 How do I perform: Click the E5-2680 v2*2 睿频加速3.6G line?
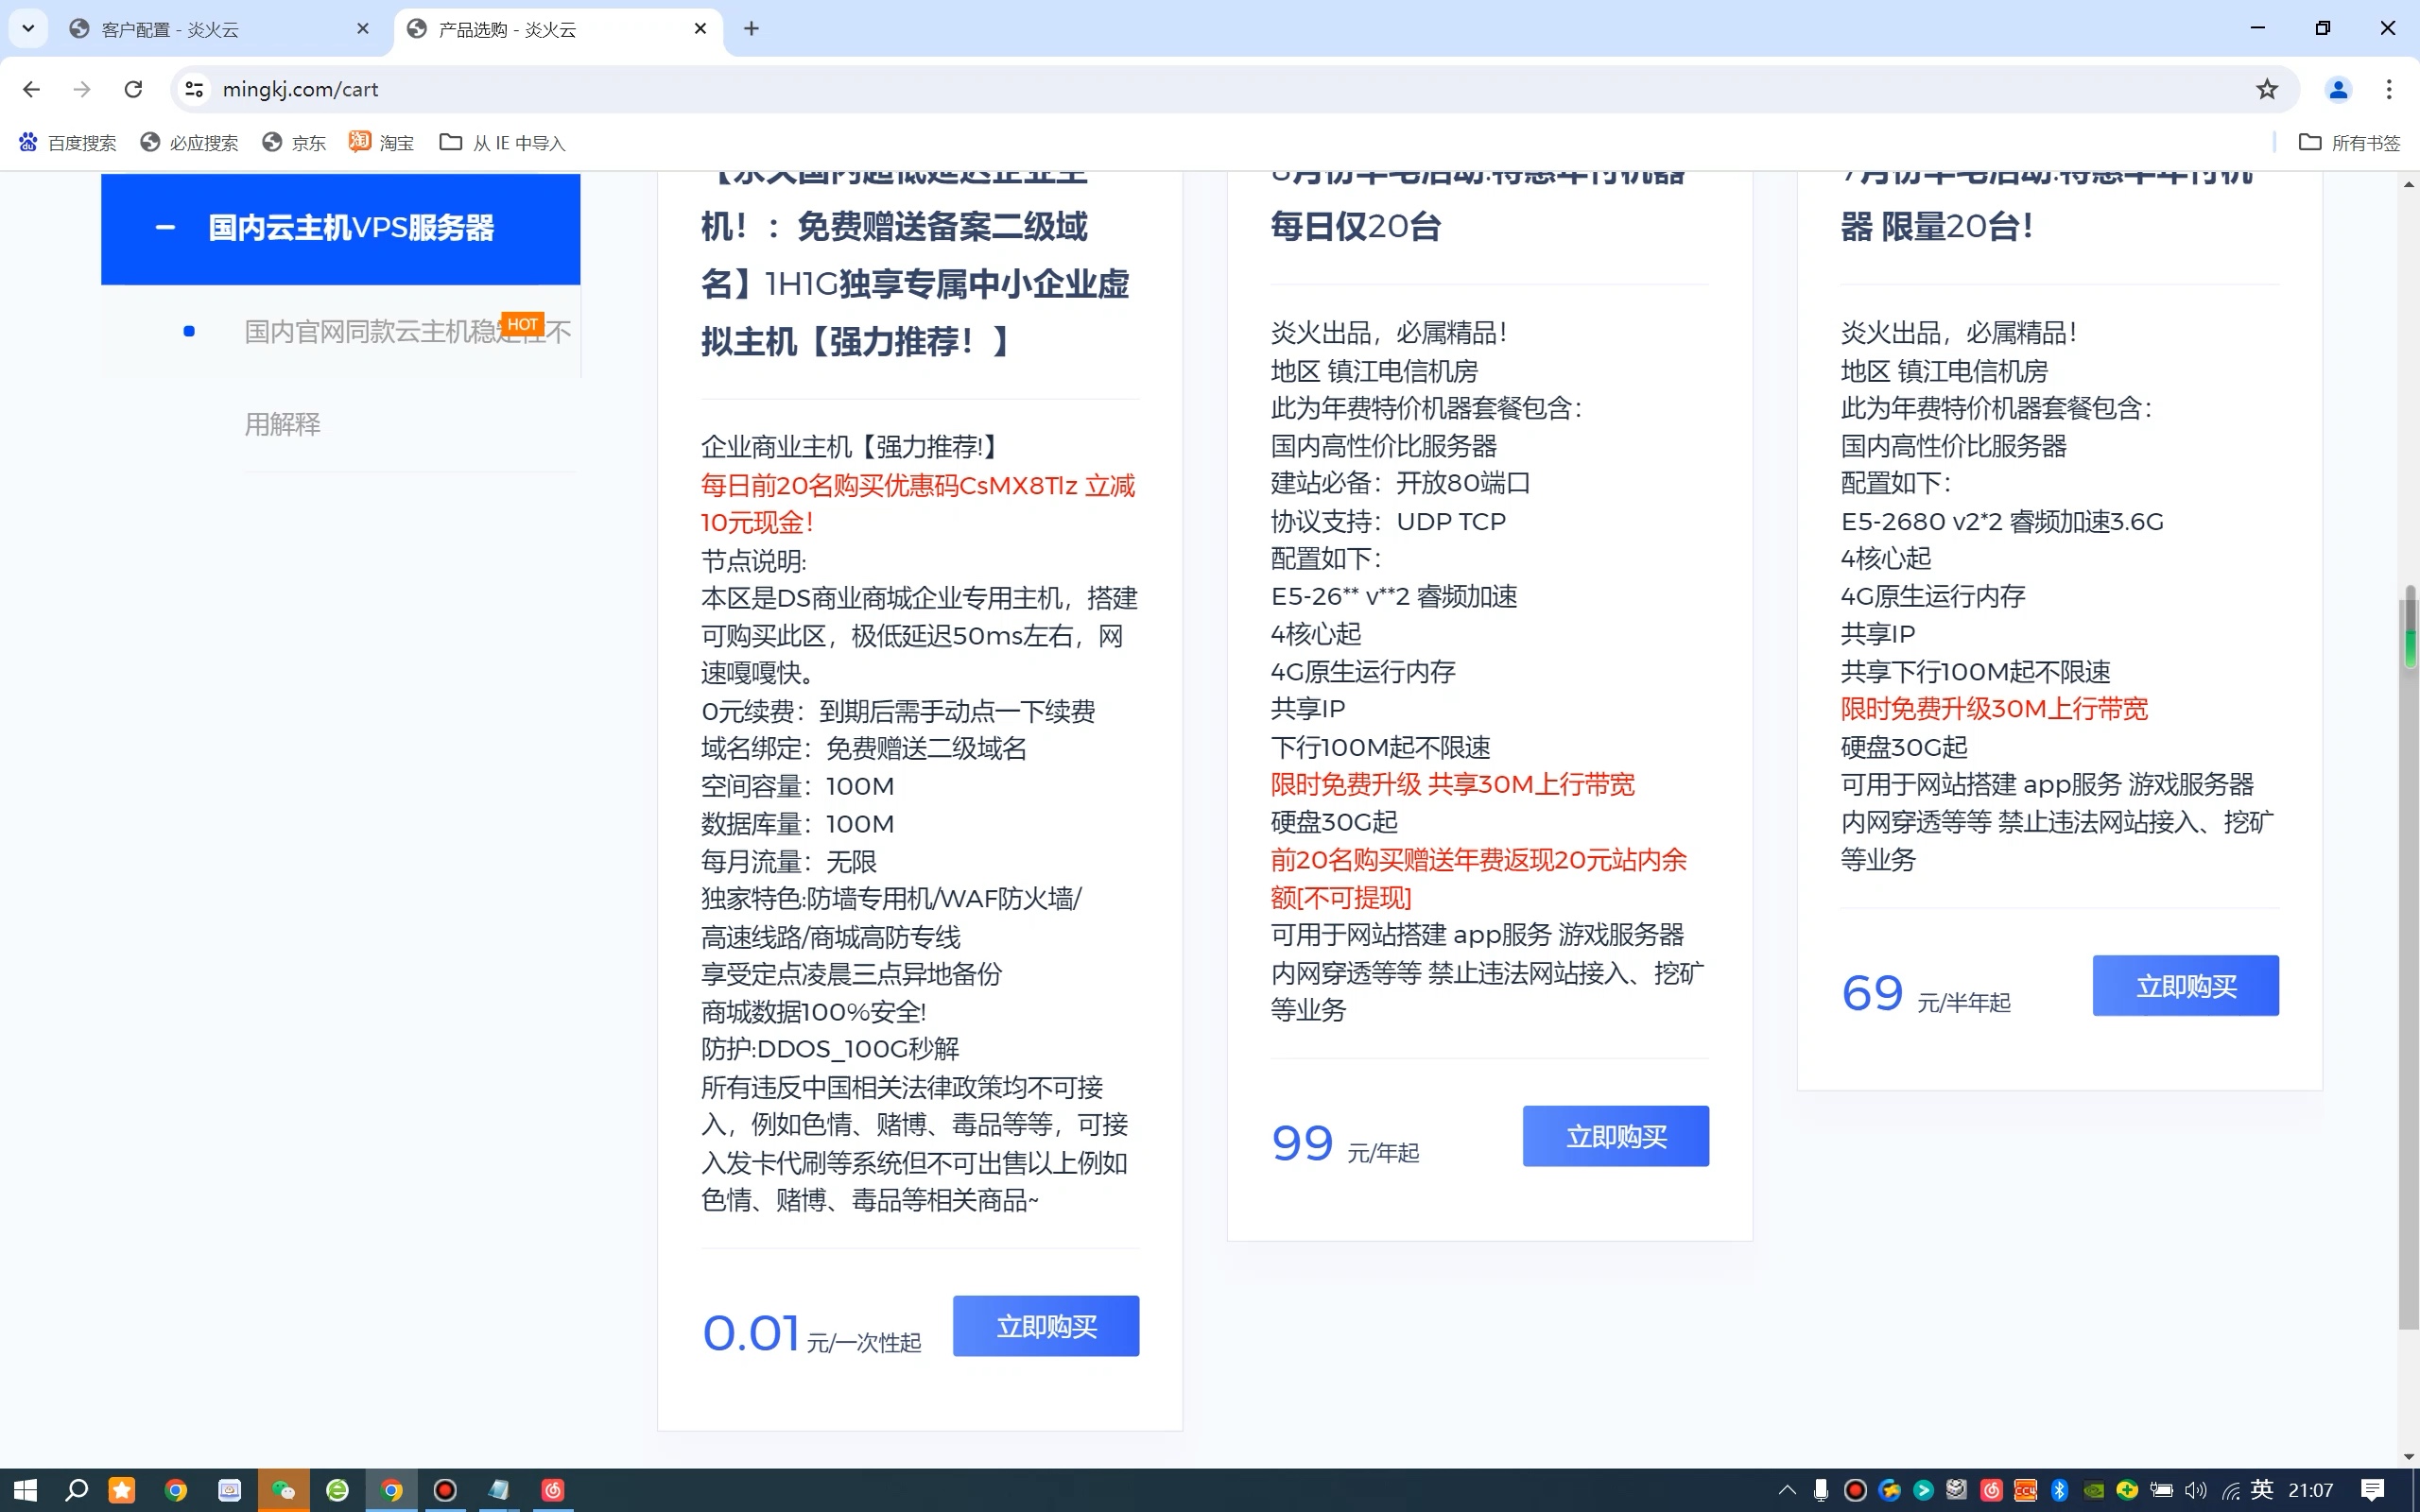point(2002,521)
